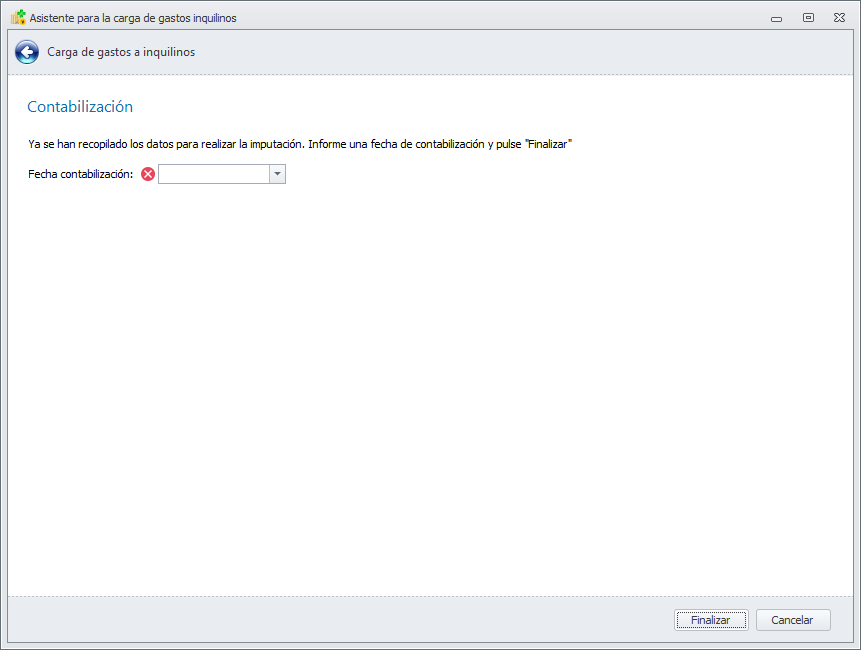Focus the Fecha contabilización input field
Screen dimensions: 861x650
click(x=214, y=174)
